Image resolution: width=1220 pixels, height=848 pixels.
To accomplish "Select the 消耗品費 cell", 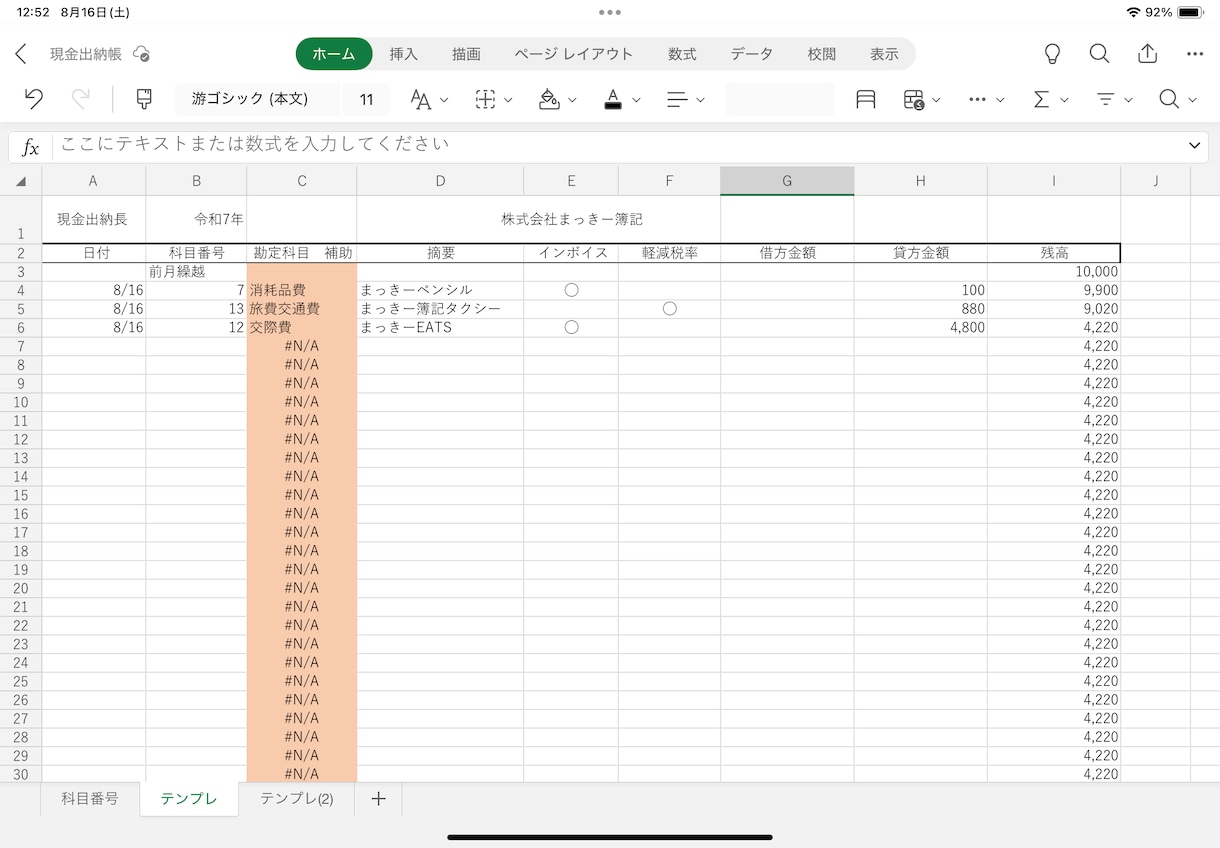I will click(302, 290).
